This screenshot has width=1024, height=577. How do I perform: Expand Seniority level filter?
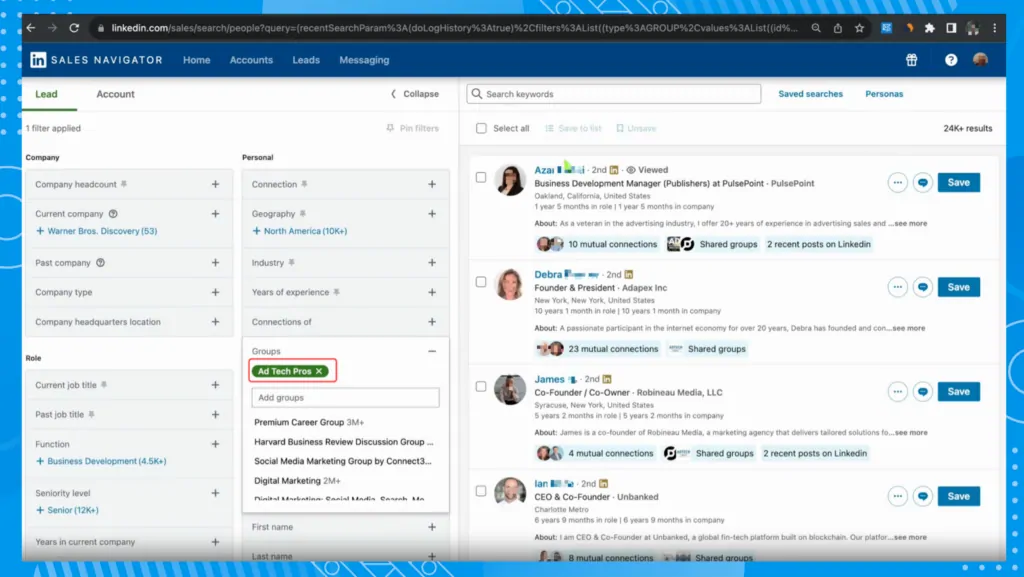(x=216, y=493)
